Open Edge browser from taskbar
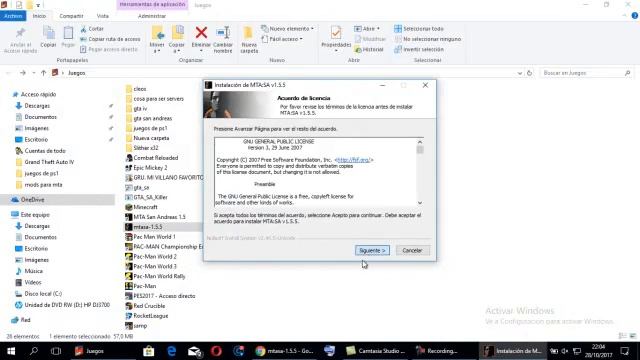The width and height of the screenshot is (640, 360). coord(171,351)
